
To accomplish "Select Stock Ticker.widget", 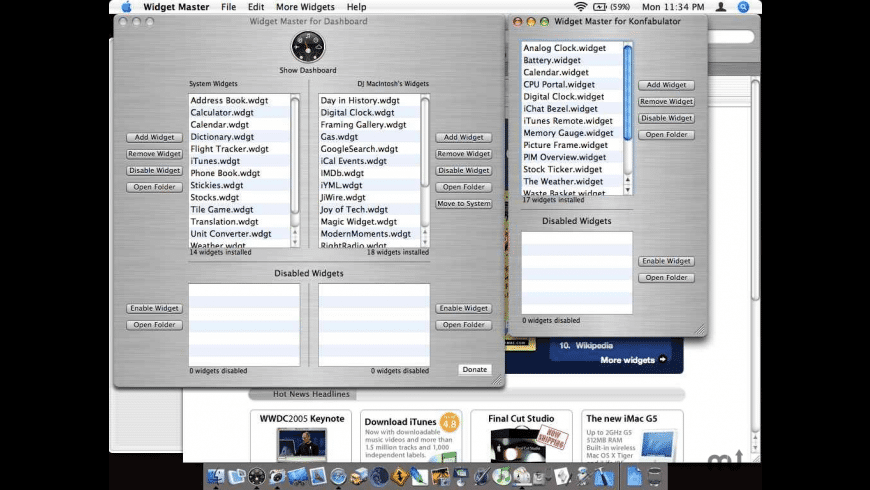I will [572, 169].
